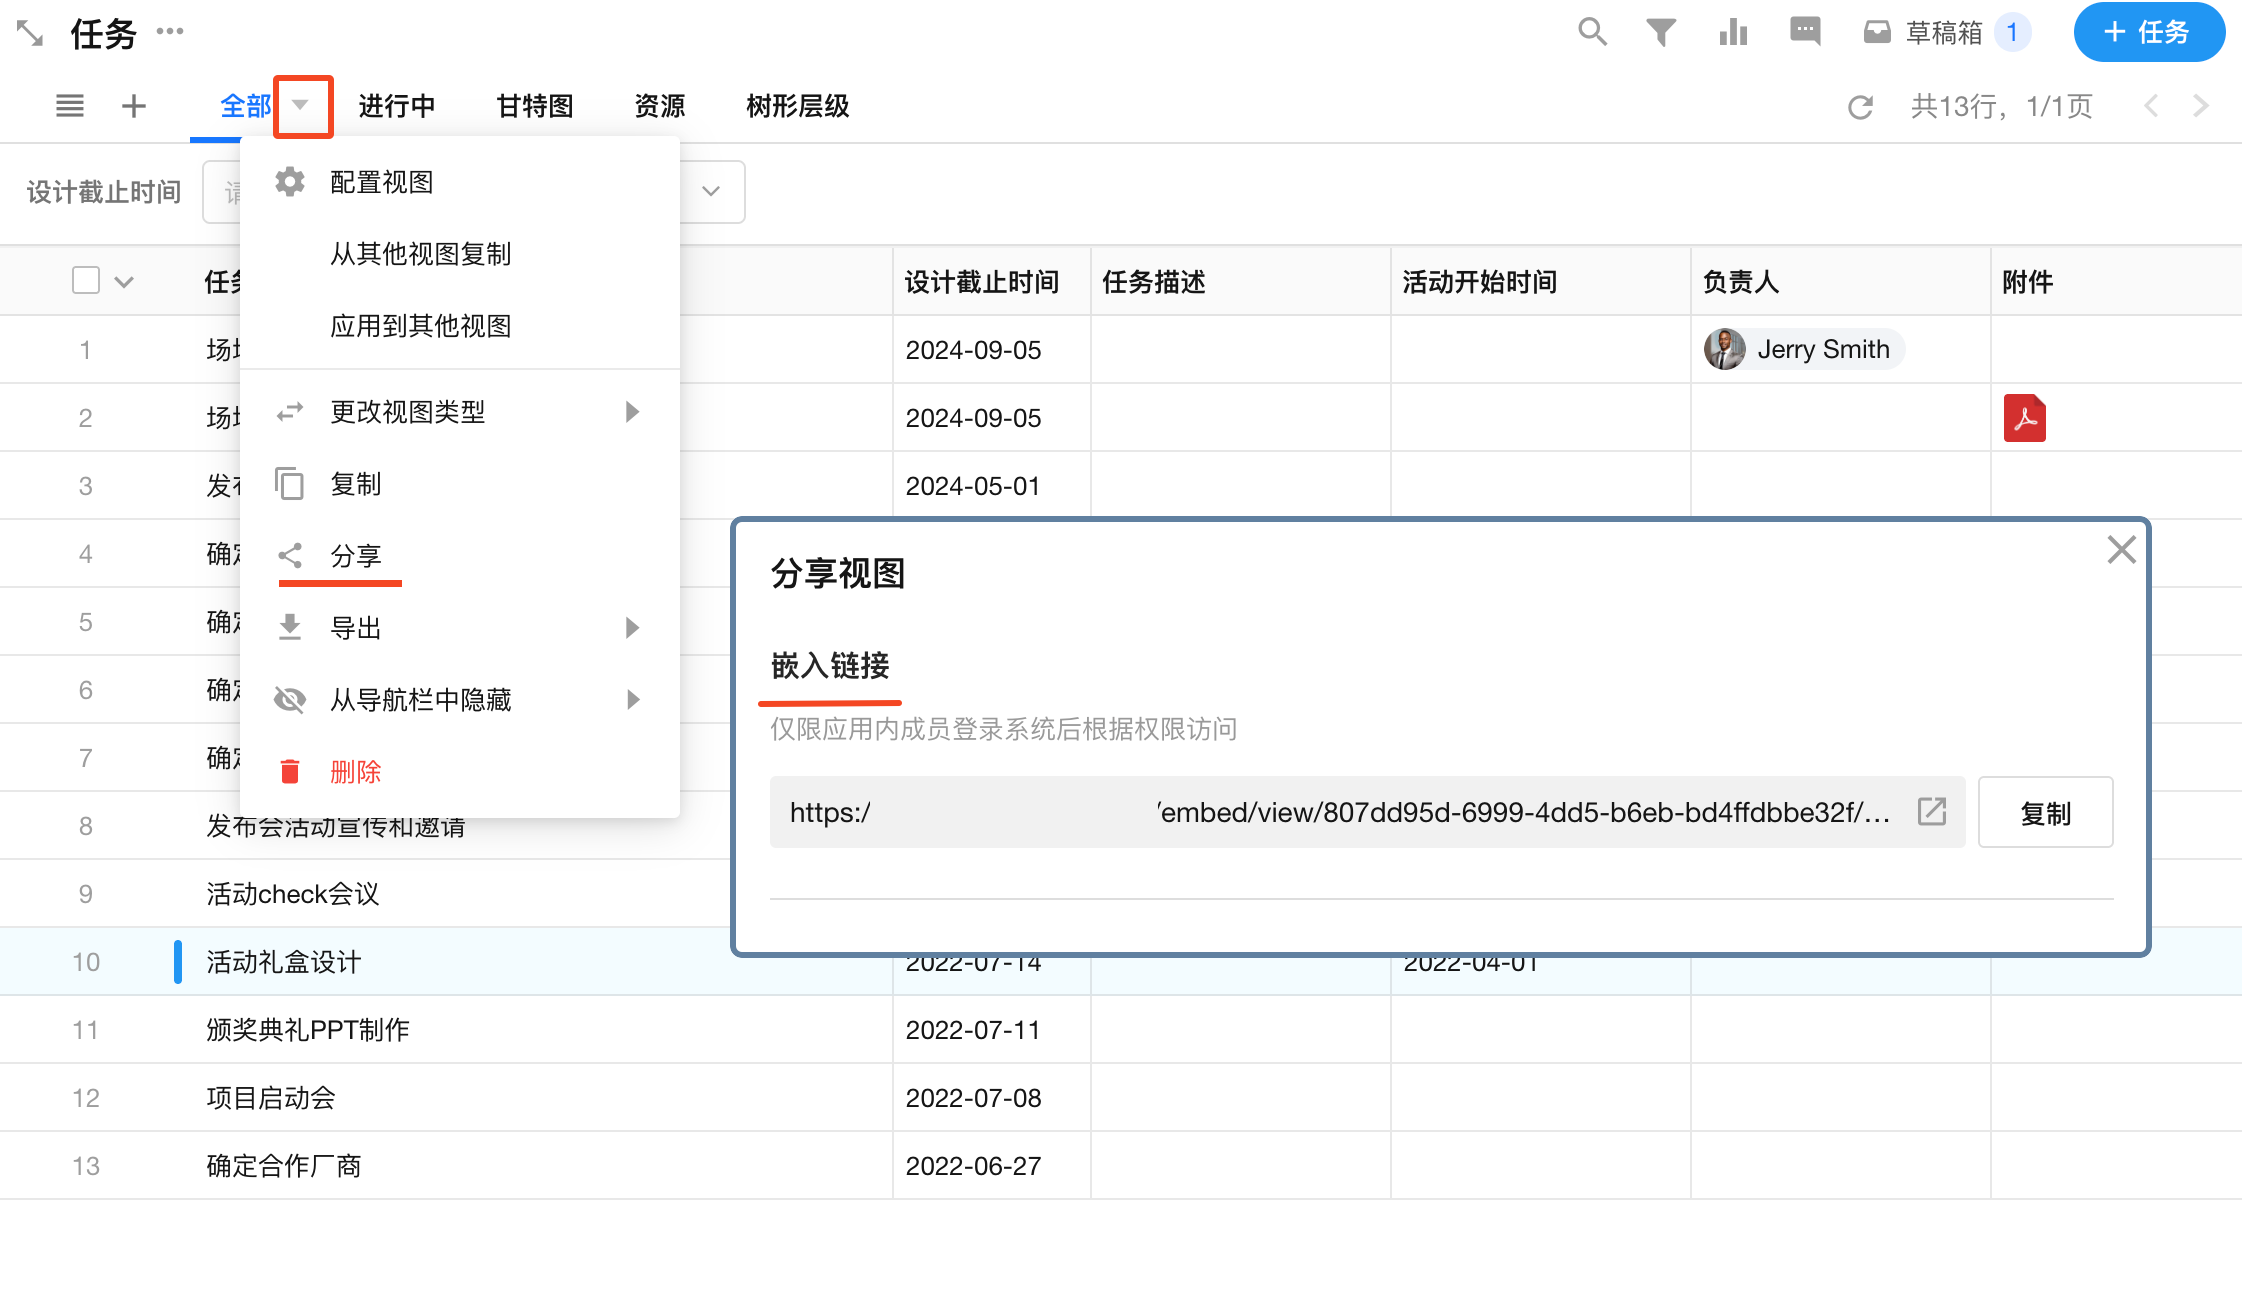Open the statistics bar chart icon
The width and height of the screenshot is (2242, 1296).
click(1733, 32)
